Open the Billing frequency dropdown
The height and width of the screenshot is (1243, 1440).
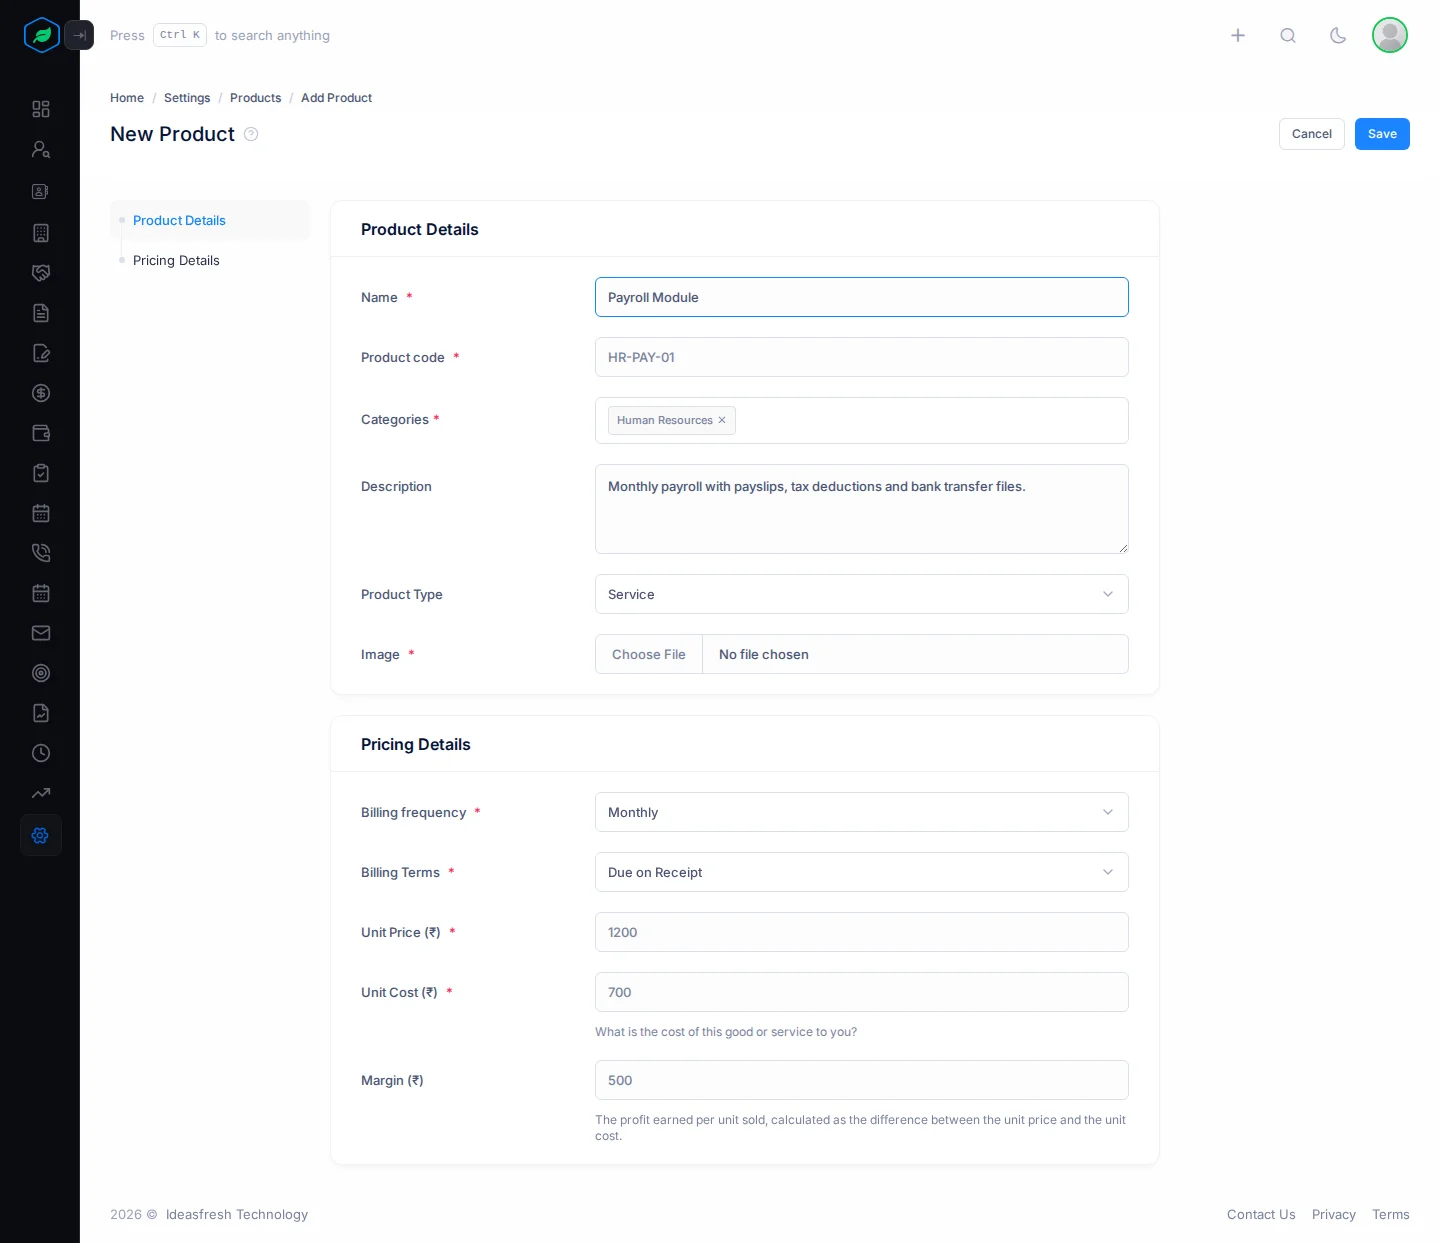[862, 812]
